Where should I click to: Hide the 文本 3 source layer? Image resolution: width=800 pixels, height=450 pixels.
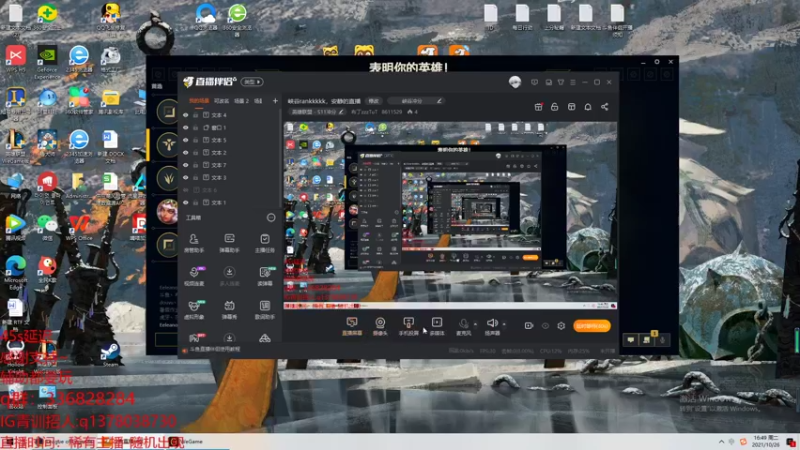point(186,178)
